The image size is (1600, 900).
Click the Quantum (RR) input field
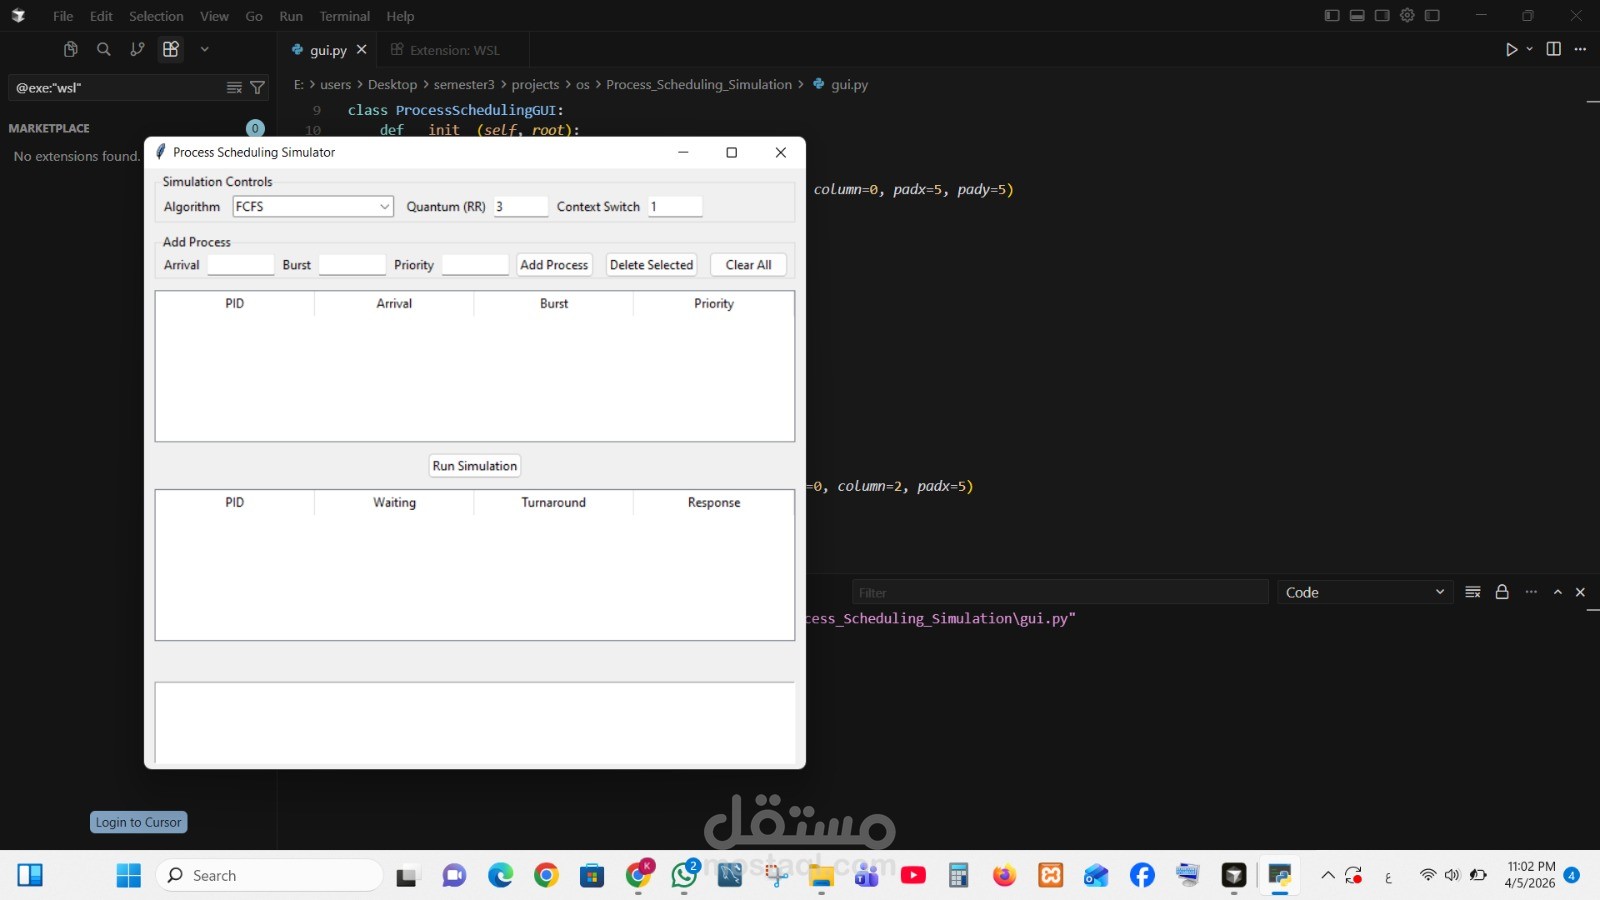(x=521, y=206)
